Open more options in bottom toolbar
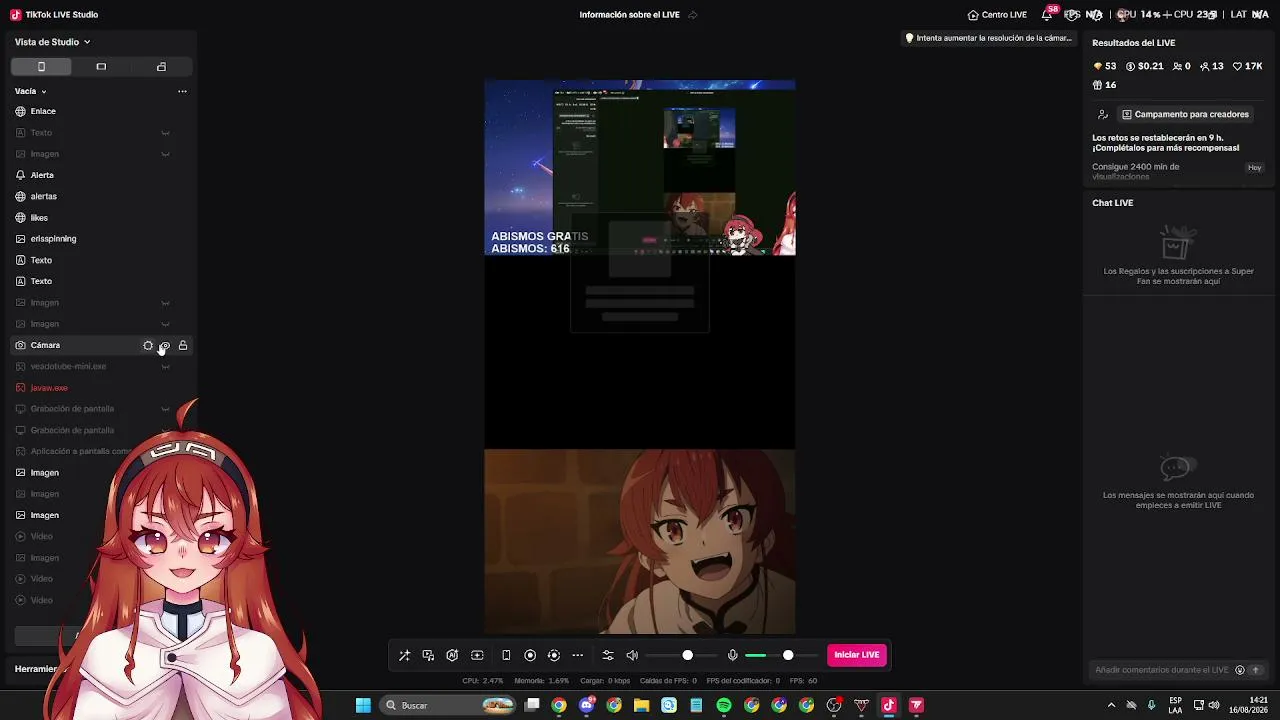 coord(578,655)
